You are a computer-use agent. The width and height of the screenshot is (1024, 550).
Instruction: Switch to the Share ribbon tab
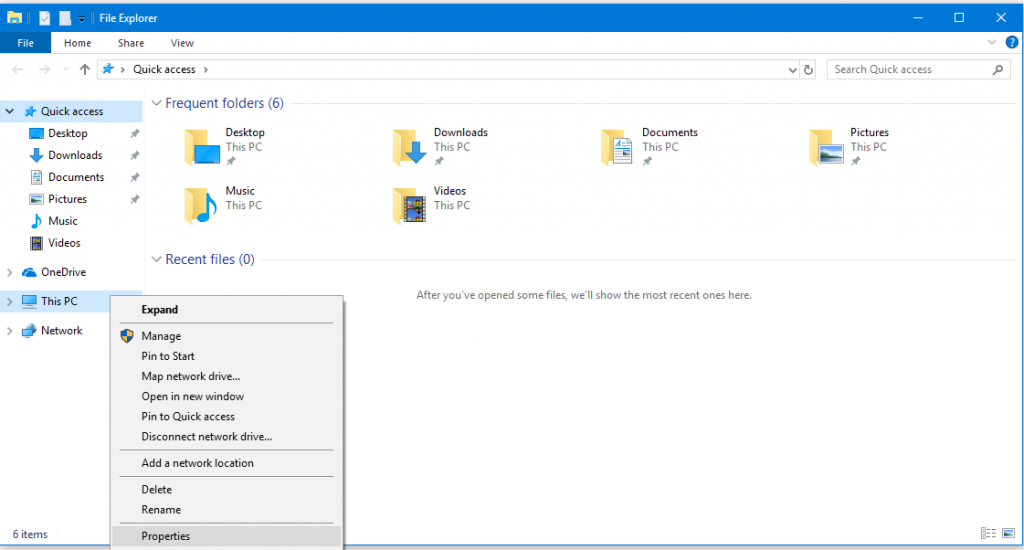[131, 43]
